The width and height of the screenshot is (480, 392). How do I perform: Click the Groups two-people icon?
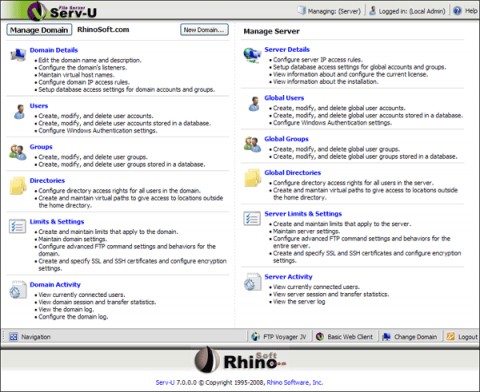[x=18, y=152]
